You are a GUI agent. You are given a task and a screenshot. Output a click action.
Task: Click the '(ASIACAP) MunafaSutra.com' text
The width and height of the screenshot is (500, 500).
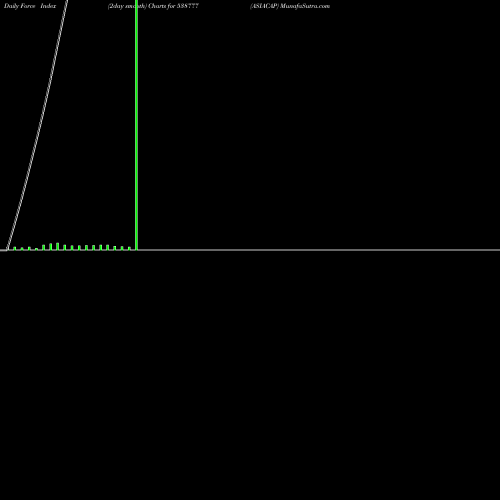(x=290, y=6)
